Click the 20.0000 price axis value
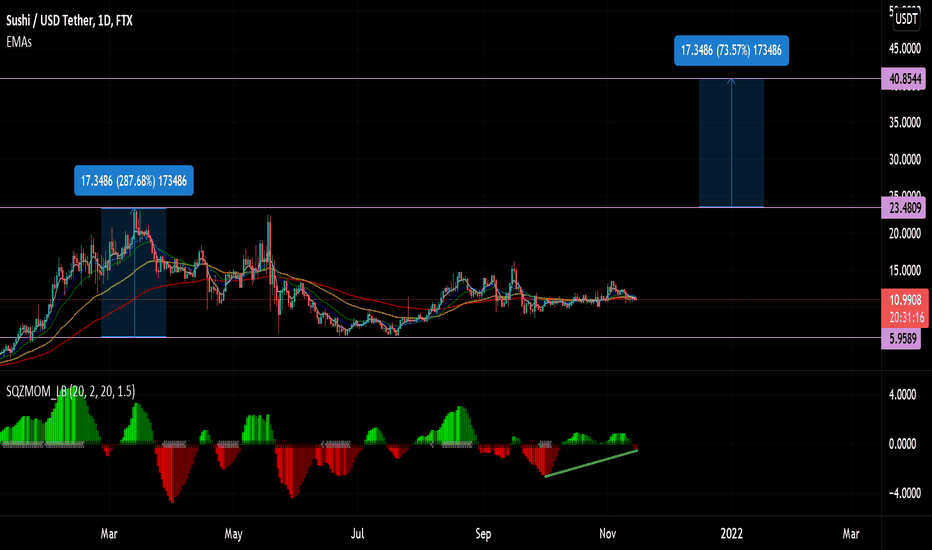Screen dimensions: 932x550 (x=905, y=234)
